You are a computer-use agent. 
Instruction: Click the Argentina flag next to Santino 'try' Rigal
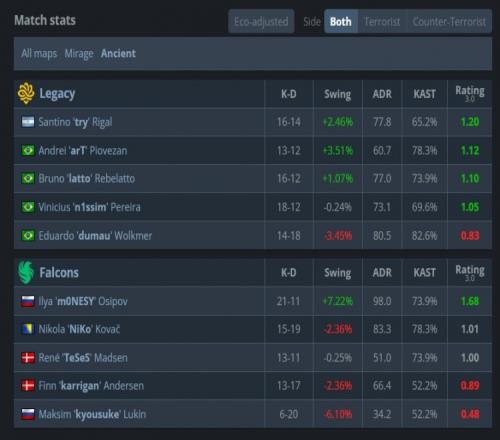(28, 122)
